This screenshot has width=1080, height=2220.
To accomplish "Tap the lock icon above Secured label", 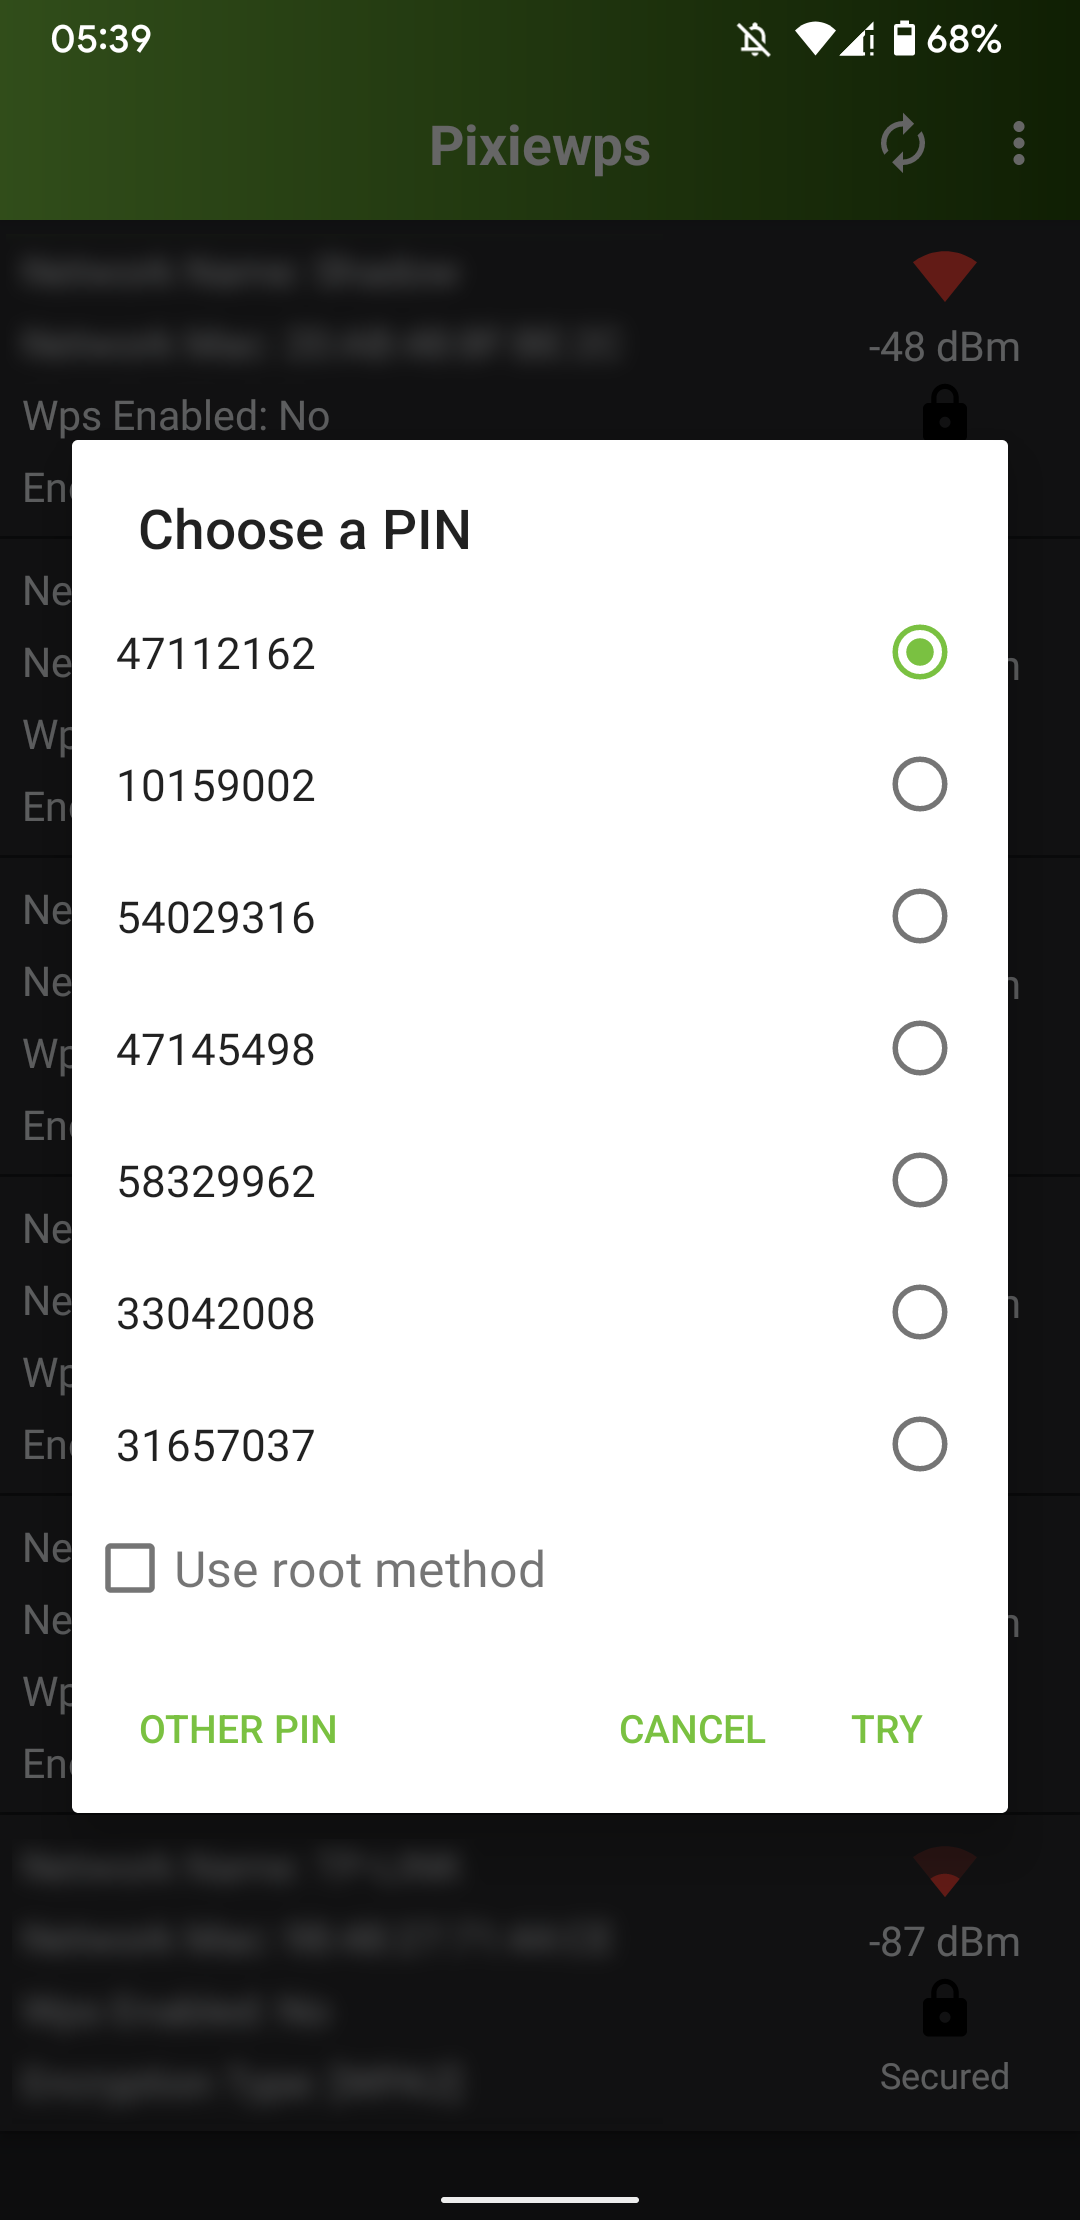I will click(x=944, y=2007).
